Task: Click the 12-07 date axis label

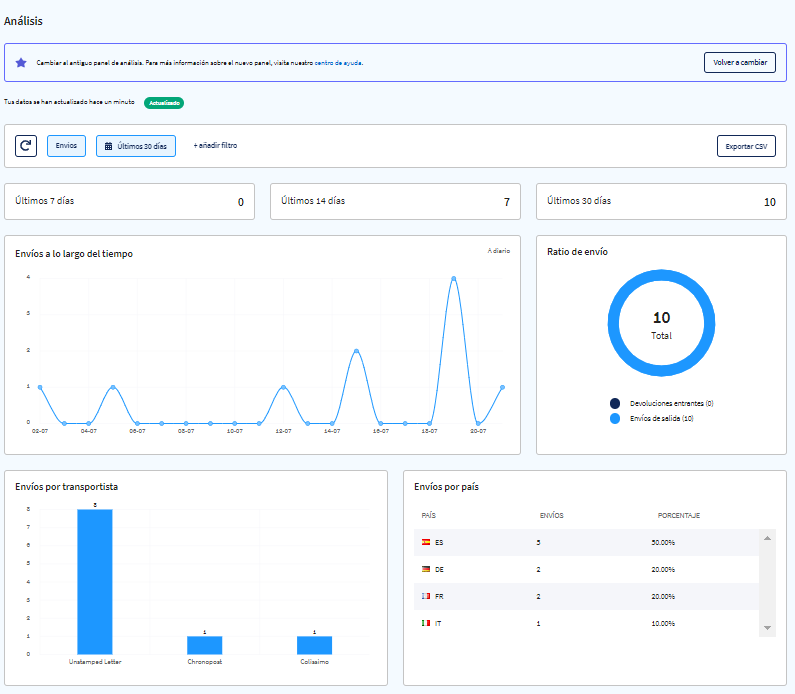Action: pyautogui.click(x=283, y=431)
